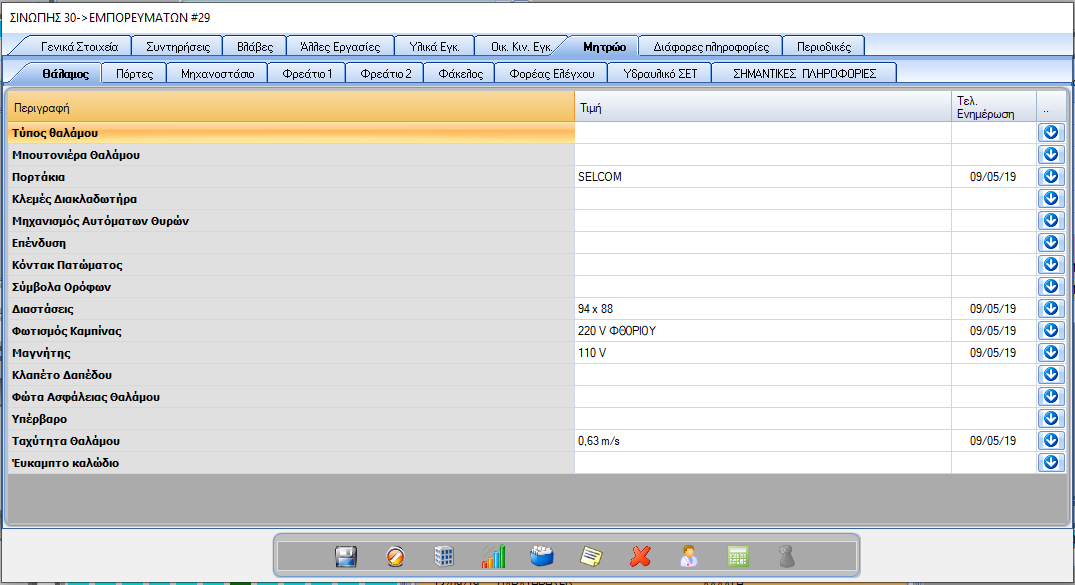
Task: Go to the ΣΗΜΑΝΤΙΚΕΣ ΠΛΗΡΟΦΟΡΙΕΣ sub-tab
Action: pos(804,73)
